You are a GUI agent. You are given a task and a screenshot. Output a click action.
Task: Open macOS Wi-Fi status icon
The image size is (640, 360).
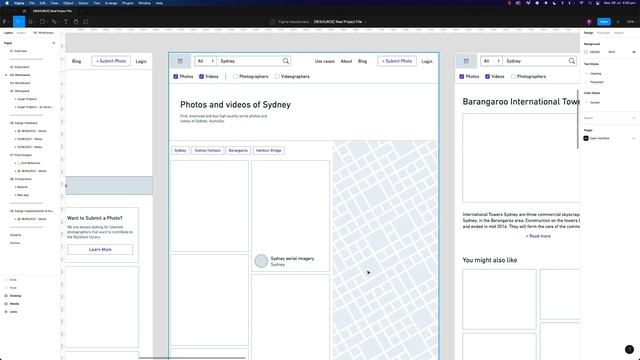(x=581, y=3)
